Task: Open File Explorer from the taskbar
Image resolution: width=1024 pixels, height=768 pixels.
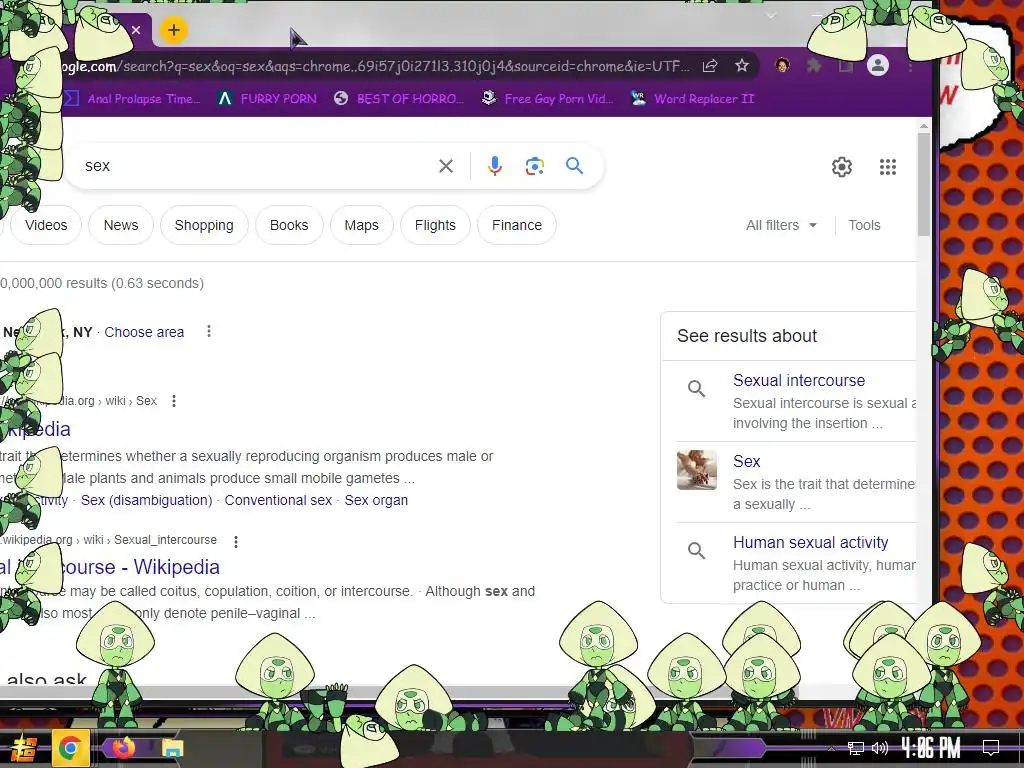Action: pyautogui.click(x=173, y=748)
